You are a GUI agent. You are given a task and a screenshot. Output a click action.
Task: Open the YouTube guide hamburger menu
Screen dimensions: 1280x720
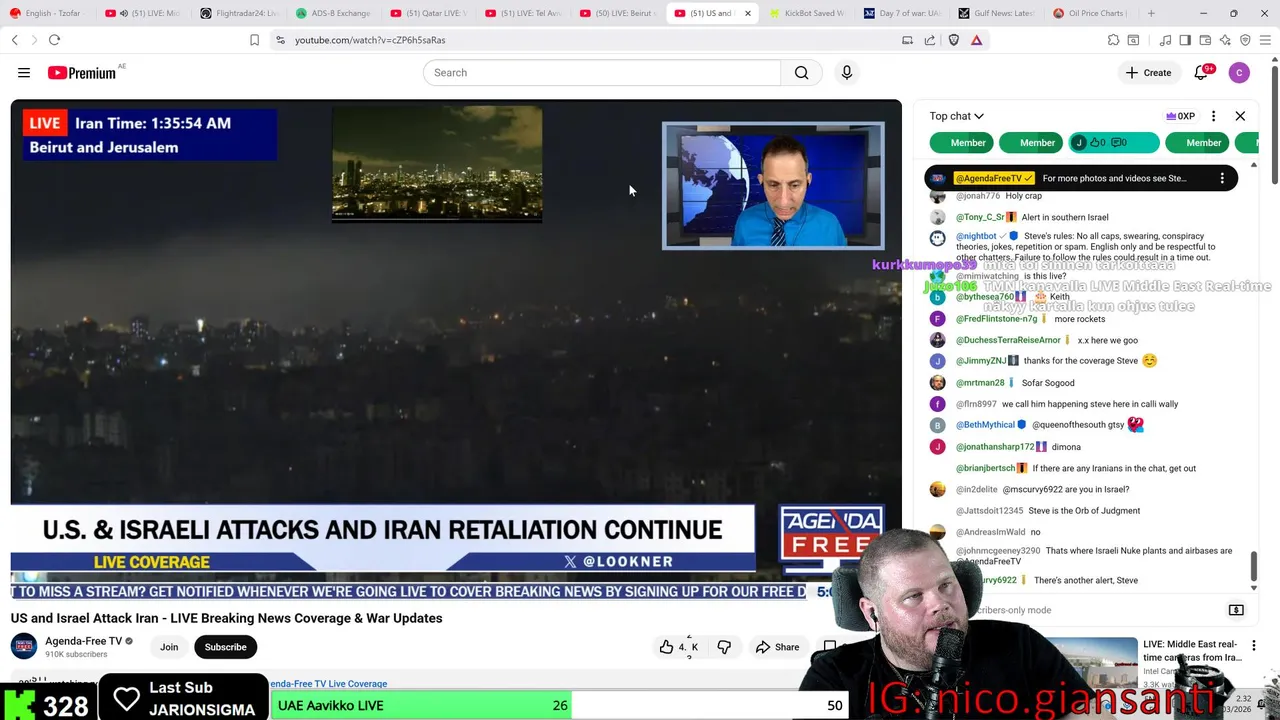[x=24, y=73]
